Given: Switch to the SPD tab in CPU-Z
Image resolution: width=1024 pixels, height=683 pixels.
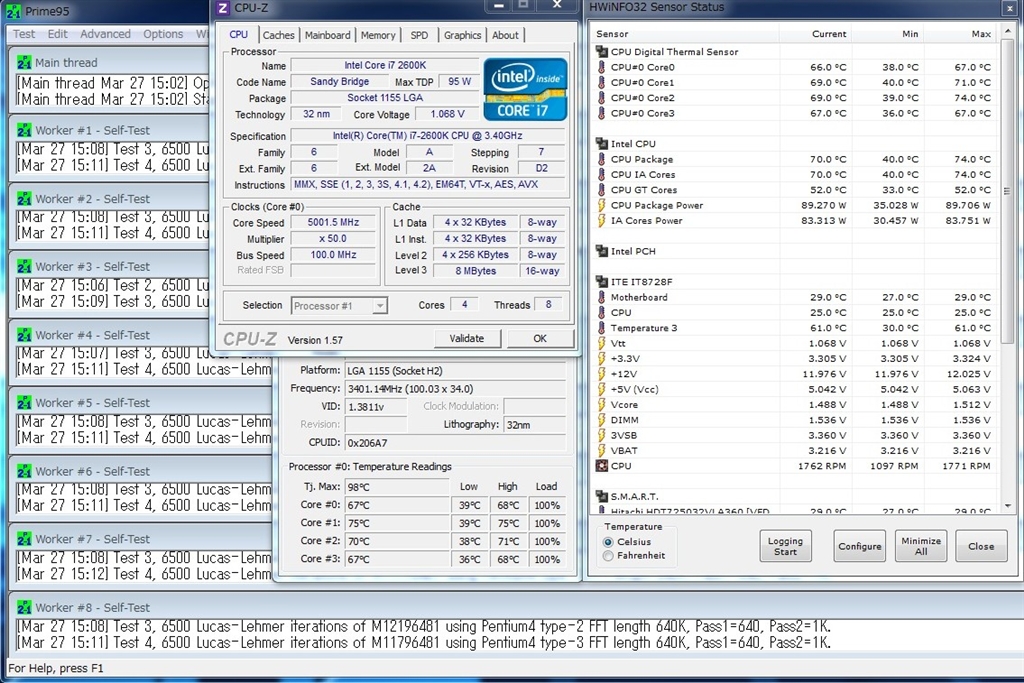Looking at the screenshot, I should coord(419,35).
